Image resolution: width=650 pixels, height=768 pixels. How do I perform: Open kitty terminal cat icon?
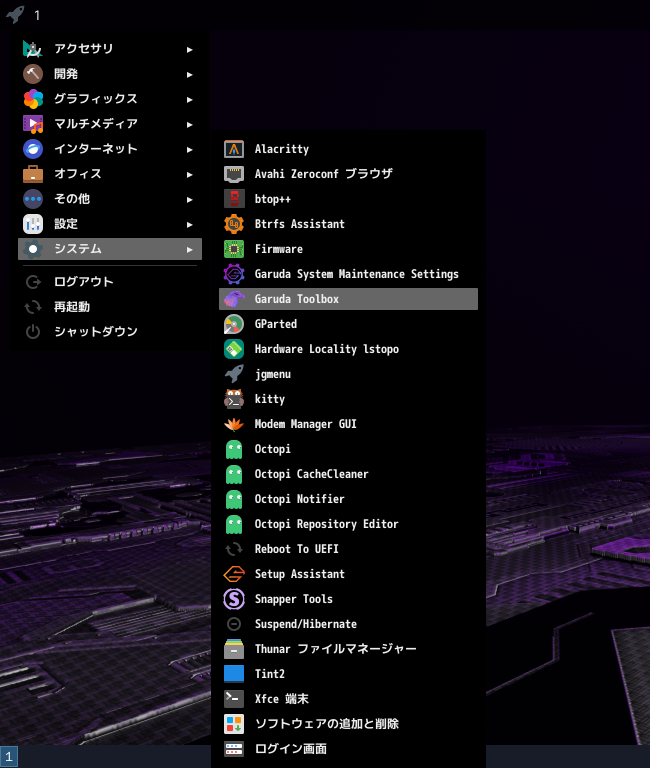[234, 399]
